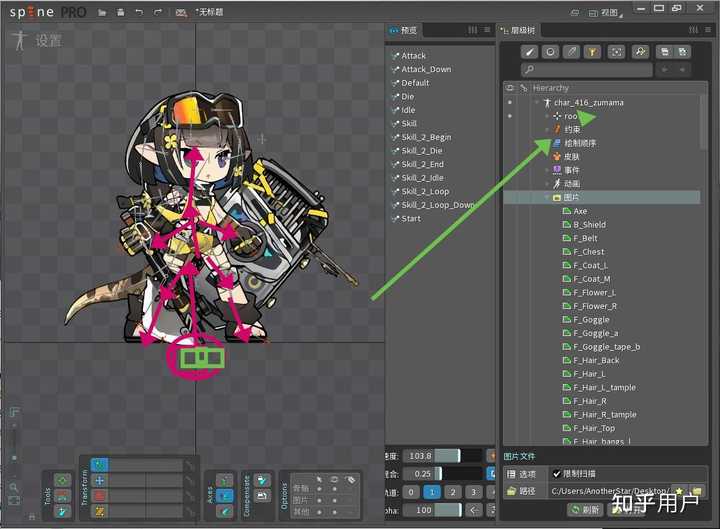Select preview track 1 button

coord(432,492)
